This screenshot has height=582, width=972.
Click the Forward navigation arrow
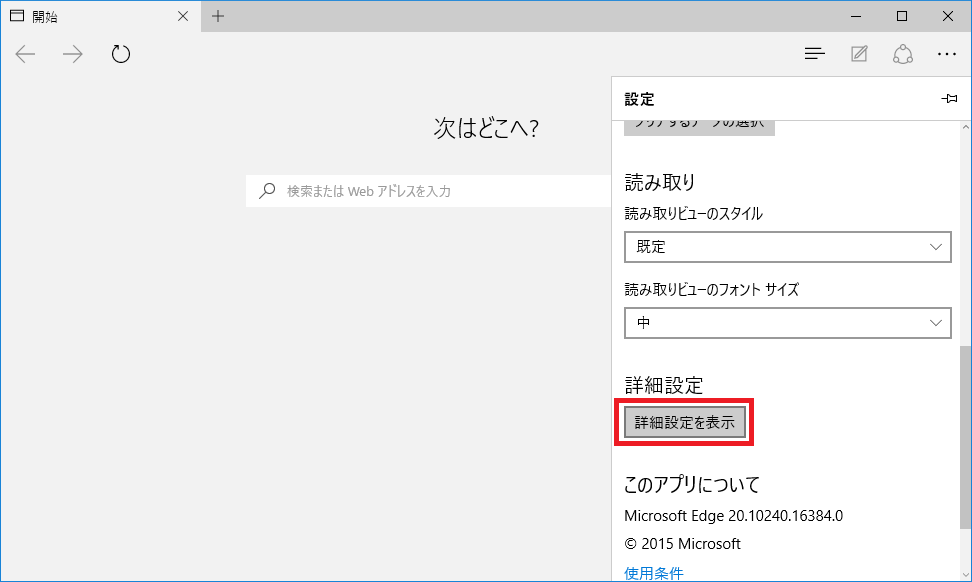point(73,54)
